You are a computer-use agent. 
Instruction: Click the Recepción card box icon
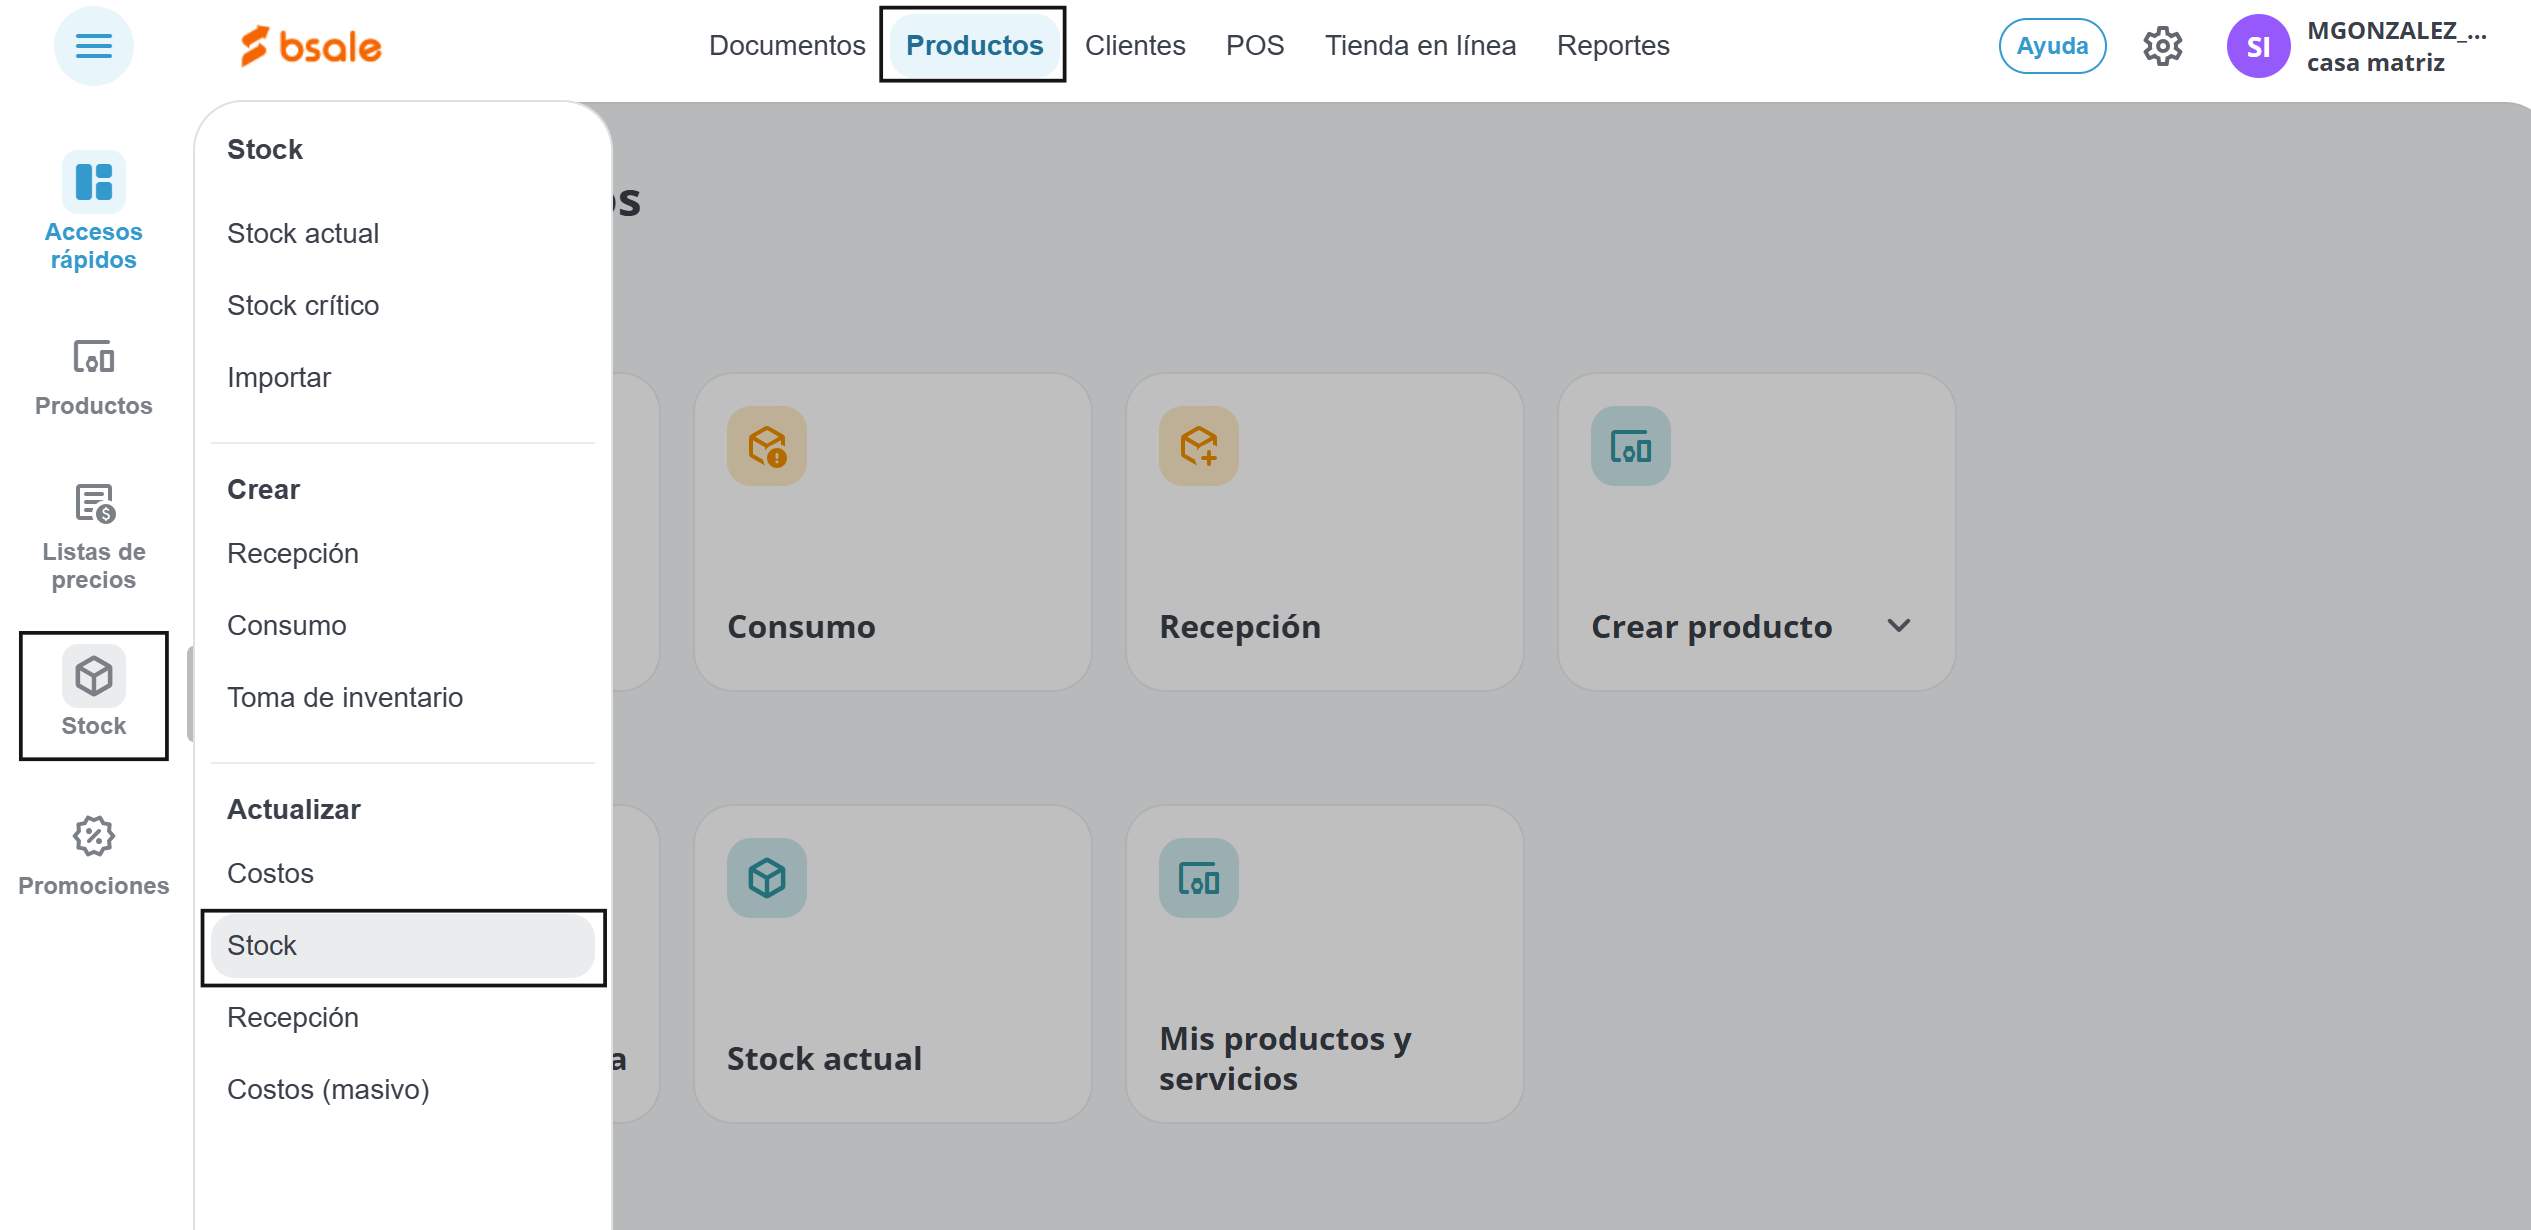pos(1198,446)
